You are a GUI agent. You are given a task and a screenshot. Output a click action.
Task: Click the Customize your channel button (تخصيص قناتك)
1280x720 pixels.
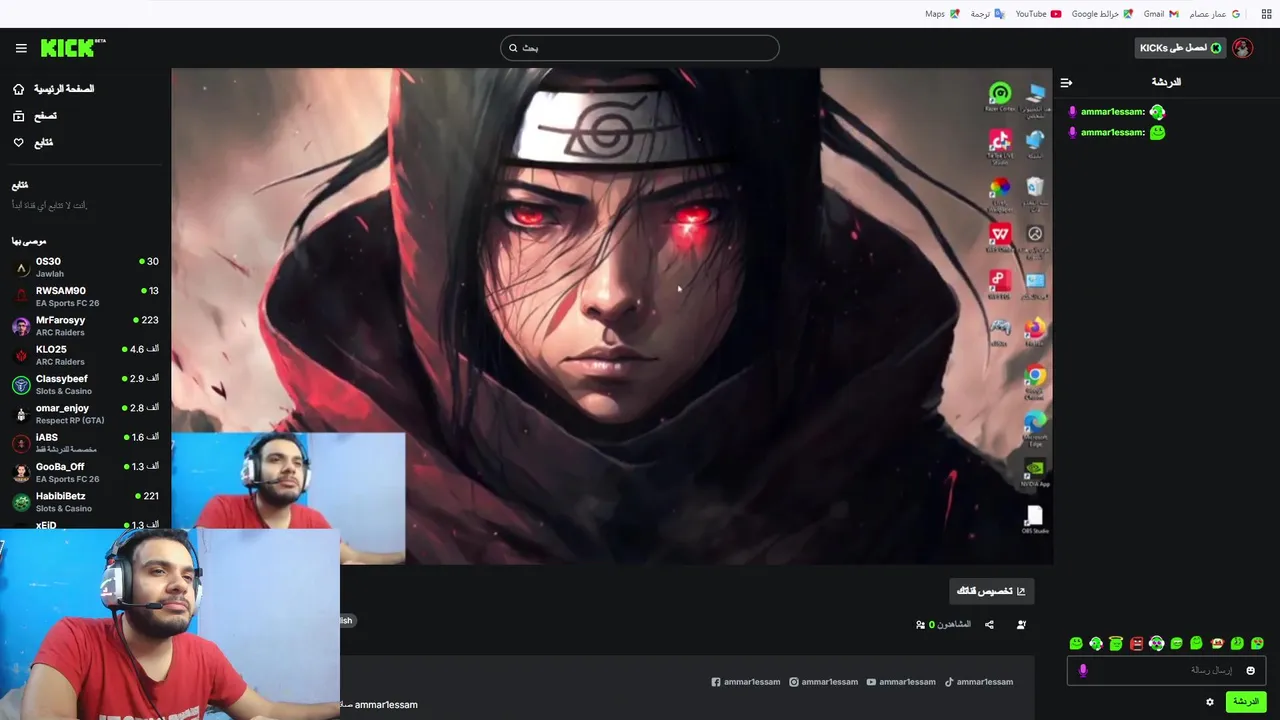[x=992, y=591]
